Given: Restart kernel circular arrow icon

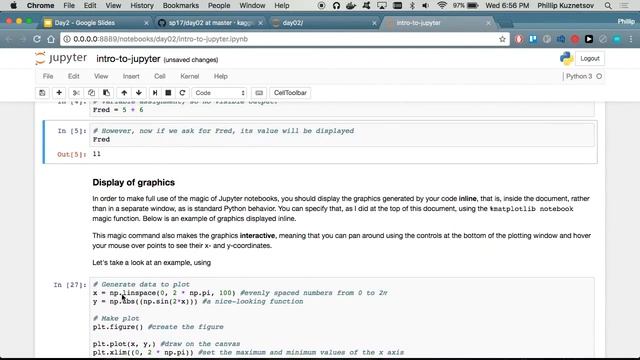Looking at the screenshot, I should pyautogui.click(x=182, y=93).
